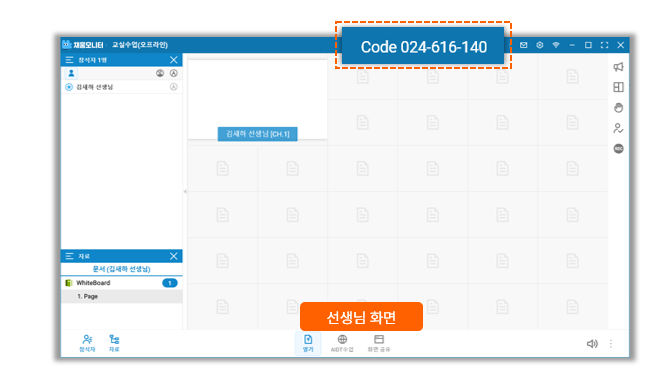
Task: Toggle camera icon in attendee toolbar header
Action: (160, 73)
